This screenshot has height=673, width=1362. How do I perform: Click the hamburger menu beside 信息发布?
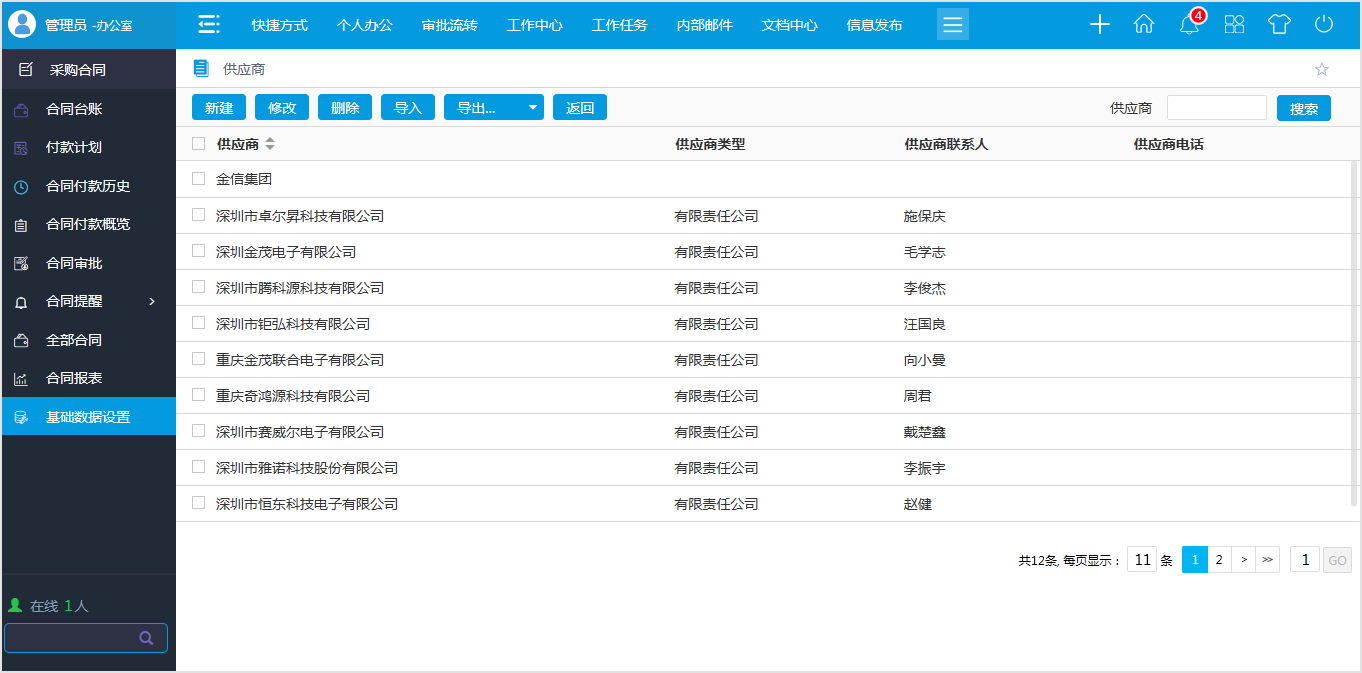point(952,24)
